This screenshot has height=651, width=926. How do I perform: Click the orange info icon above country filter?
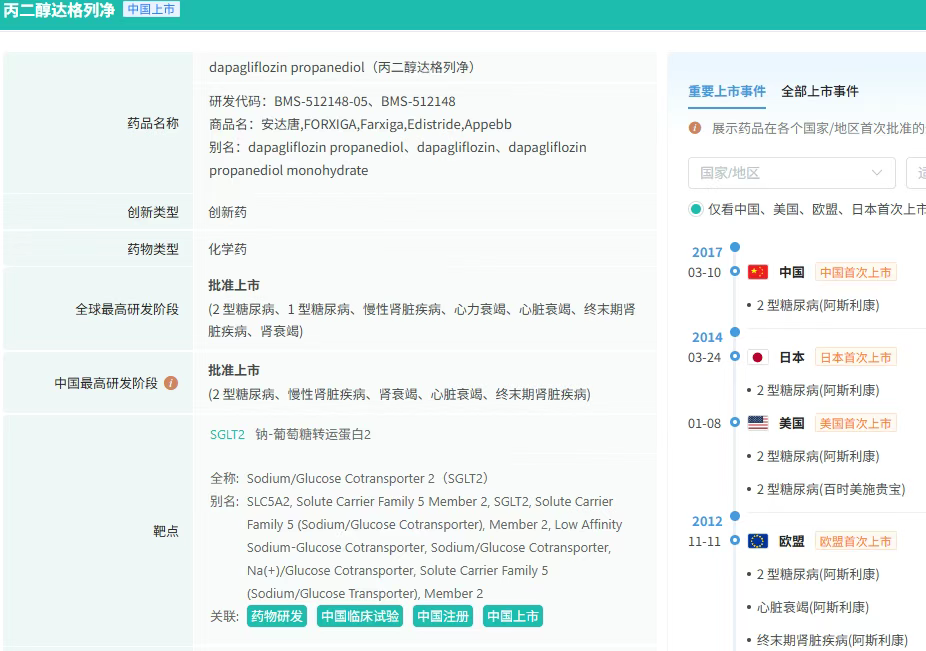tap(695, 128)
